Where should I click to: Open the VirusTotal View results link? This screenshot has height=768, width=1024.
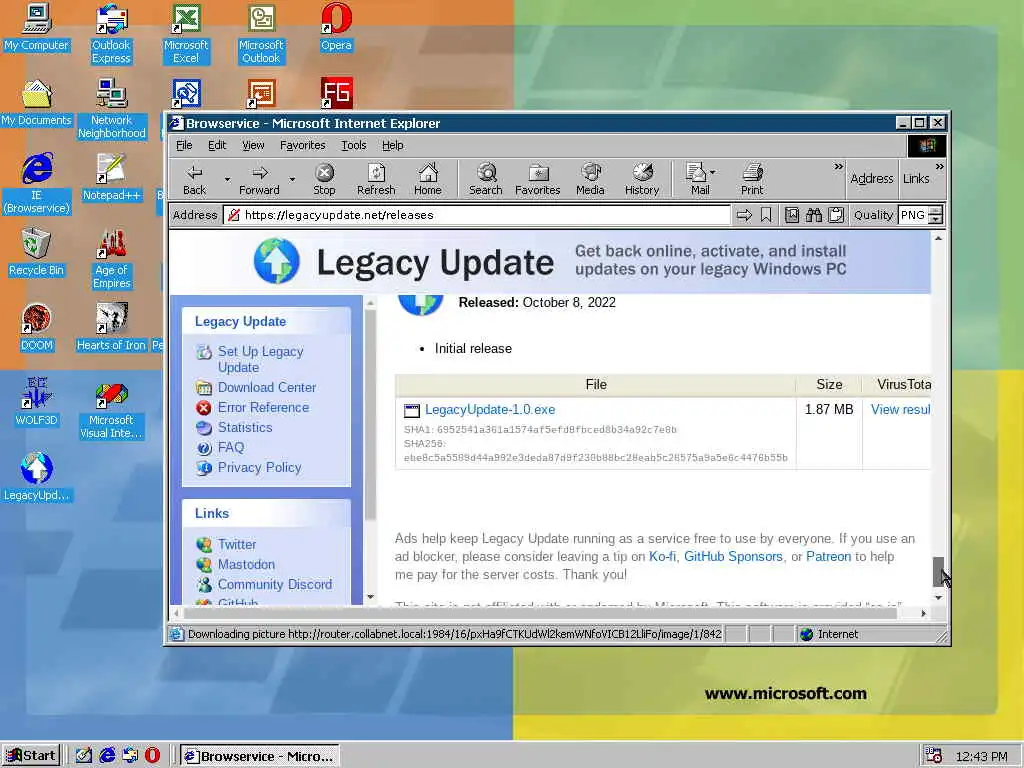[901, 409]
